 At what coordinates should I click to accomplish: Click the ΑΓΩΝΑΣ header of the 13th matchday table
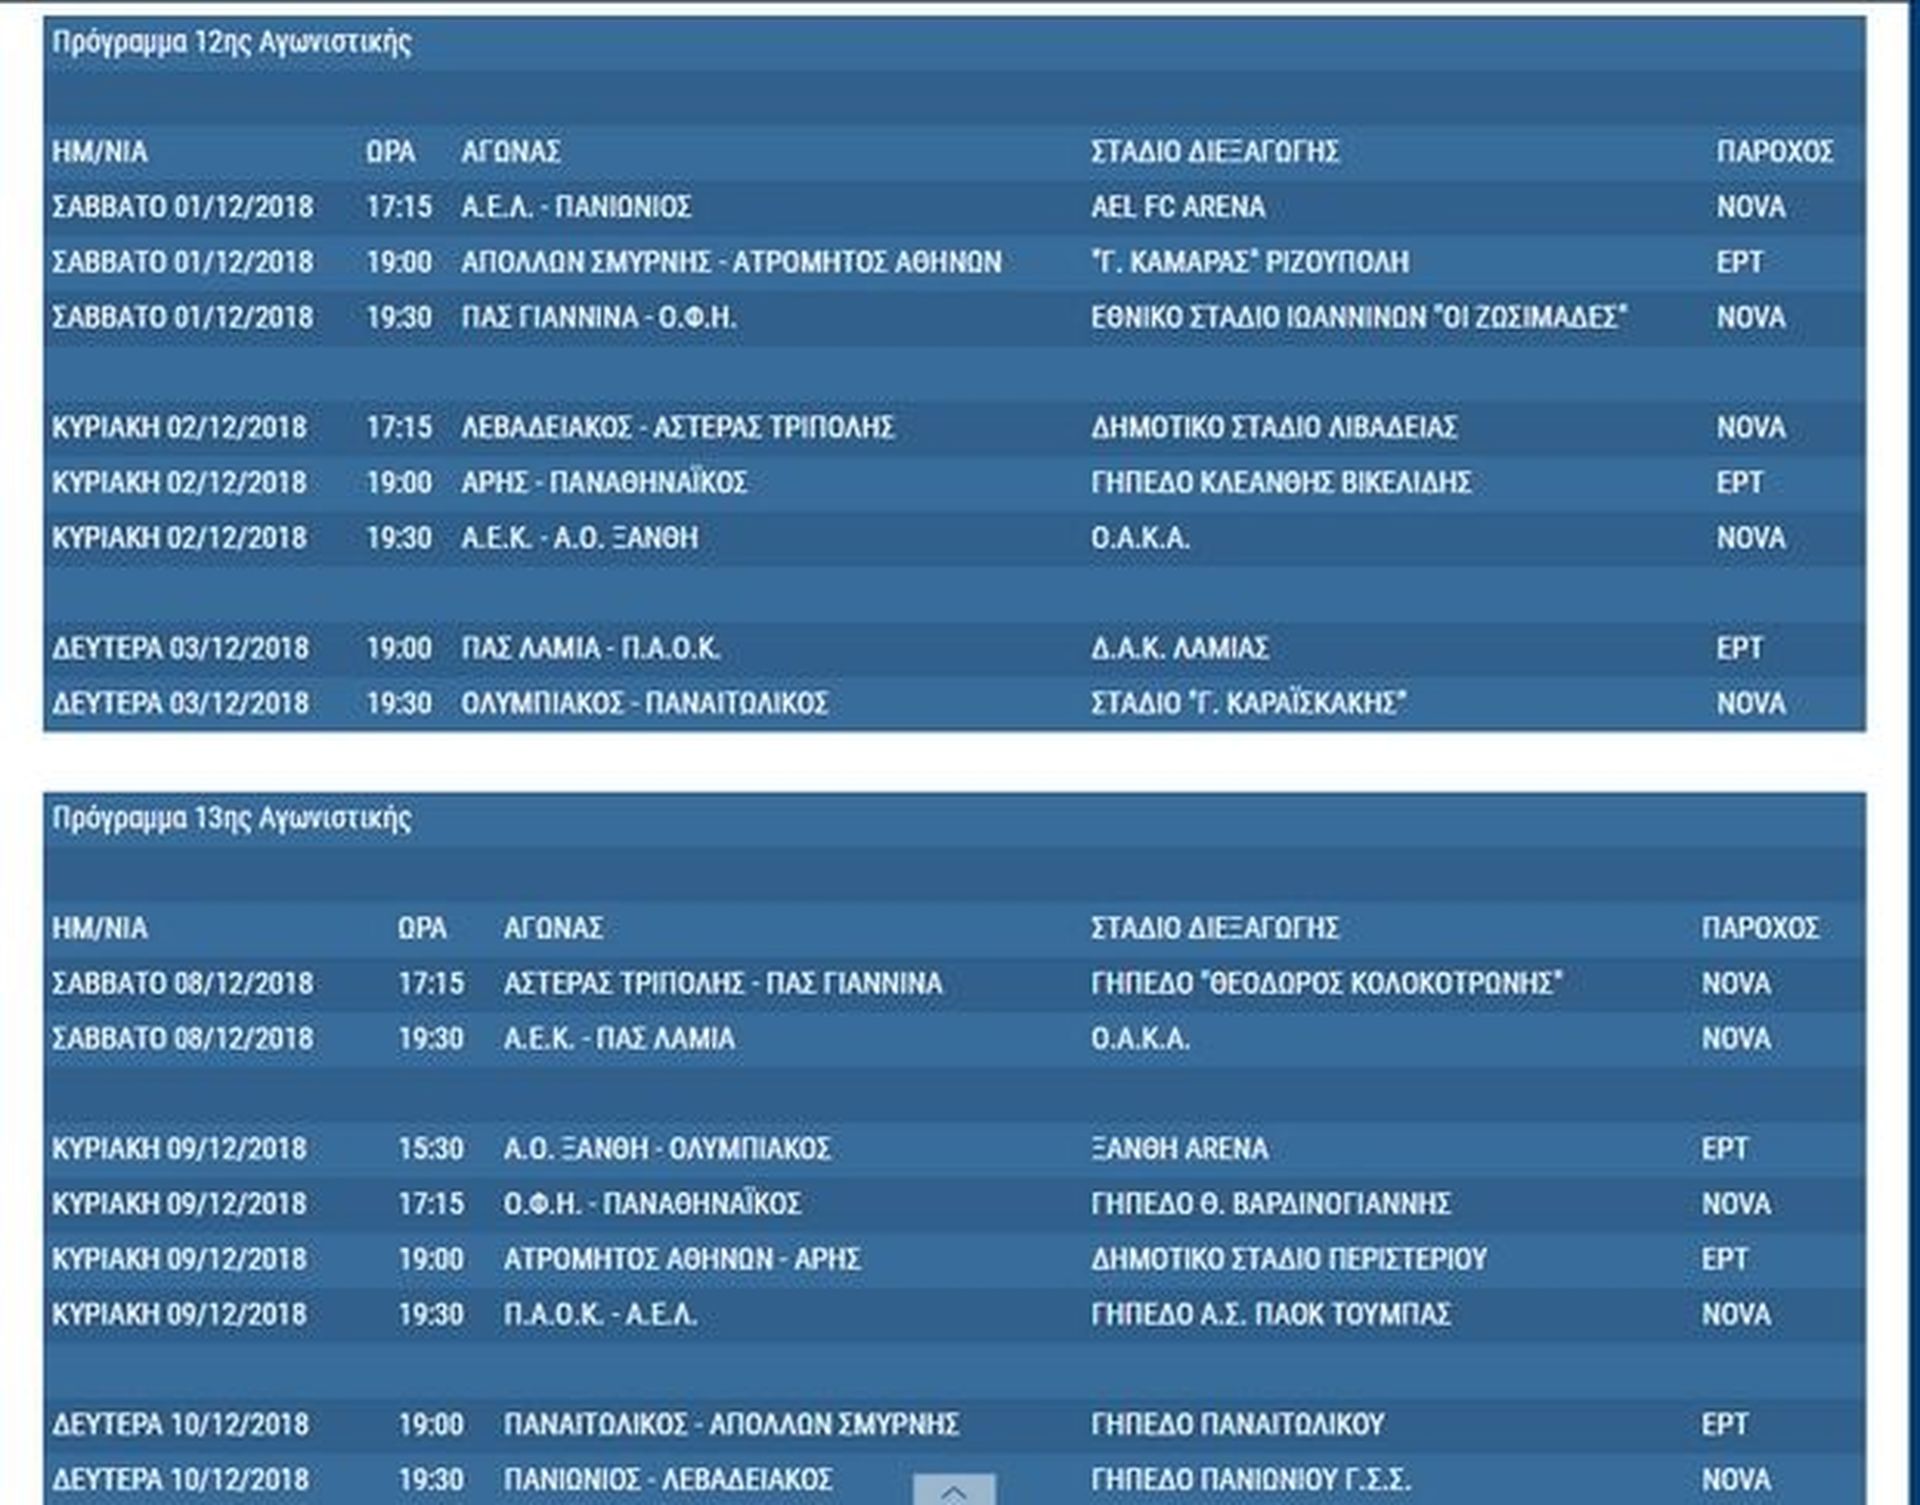click(553, 928)
